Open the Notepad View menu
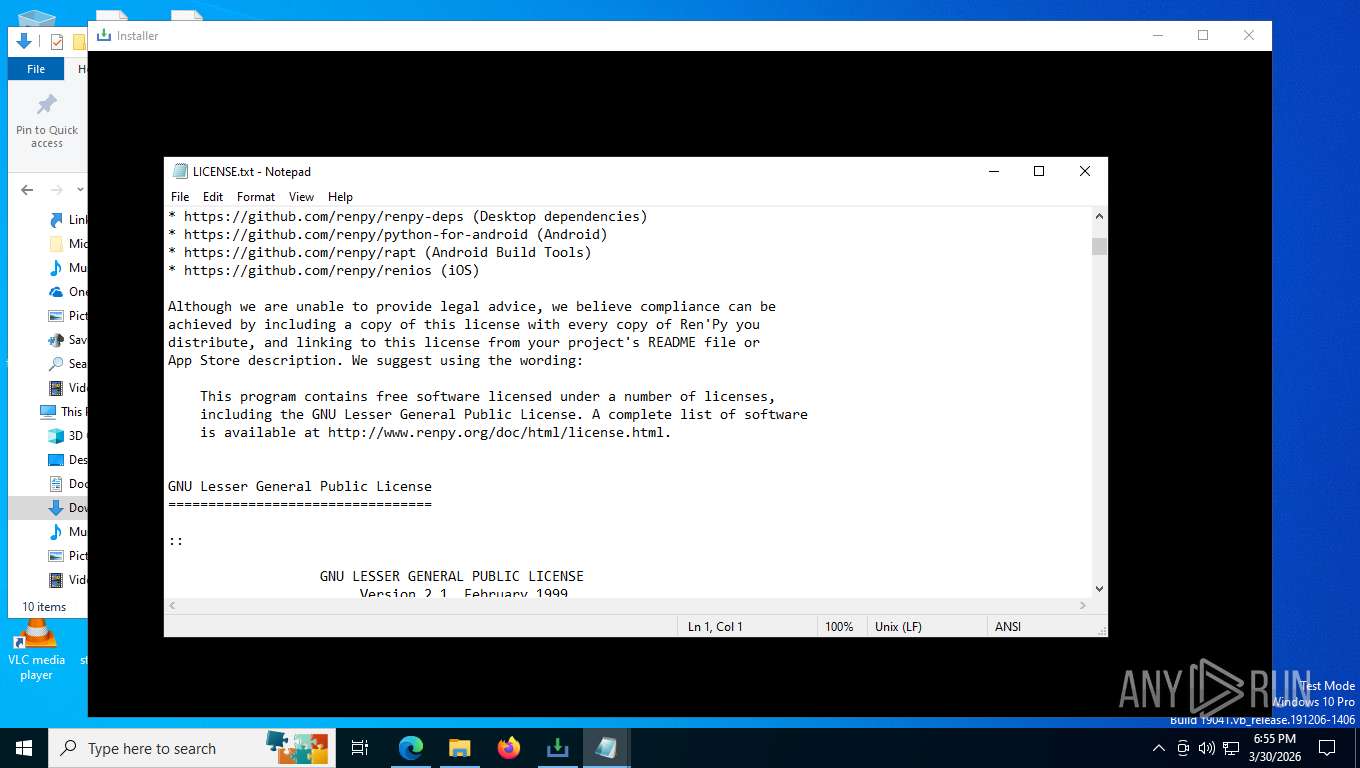 (x=301, y=197)
